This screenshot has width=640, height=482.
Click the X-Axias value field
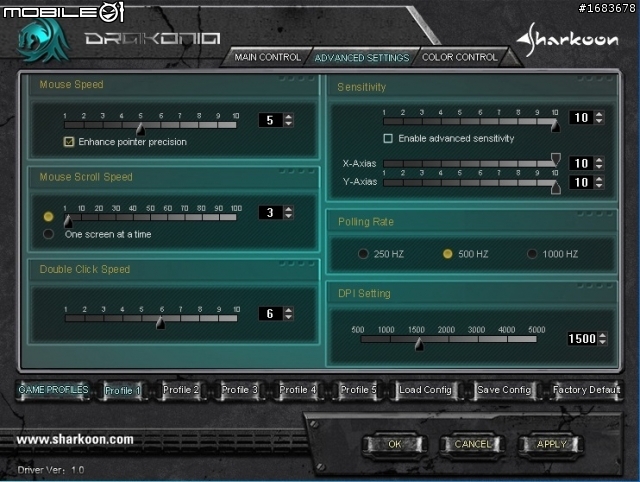point(581,163)
